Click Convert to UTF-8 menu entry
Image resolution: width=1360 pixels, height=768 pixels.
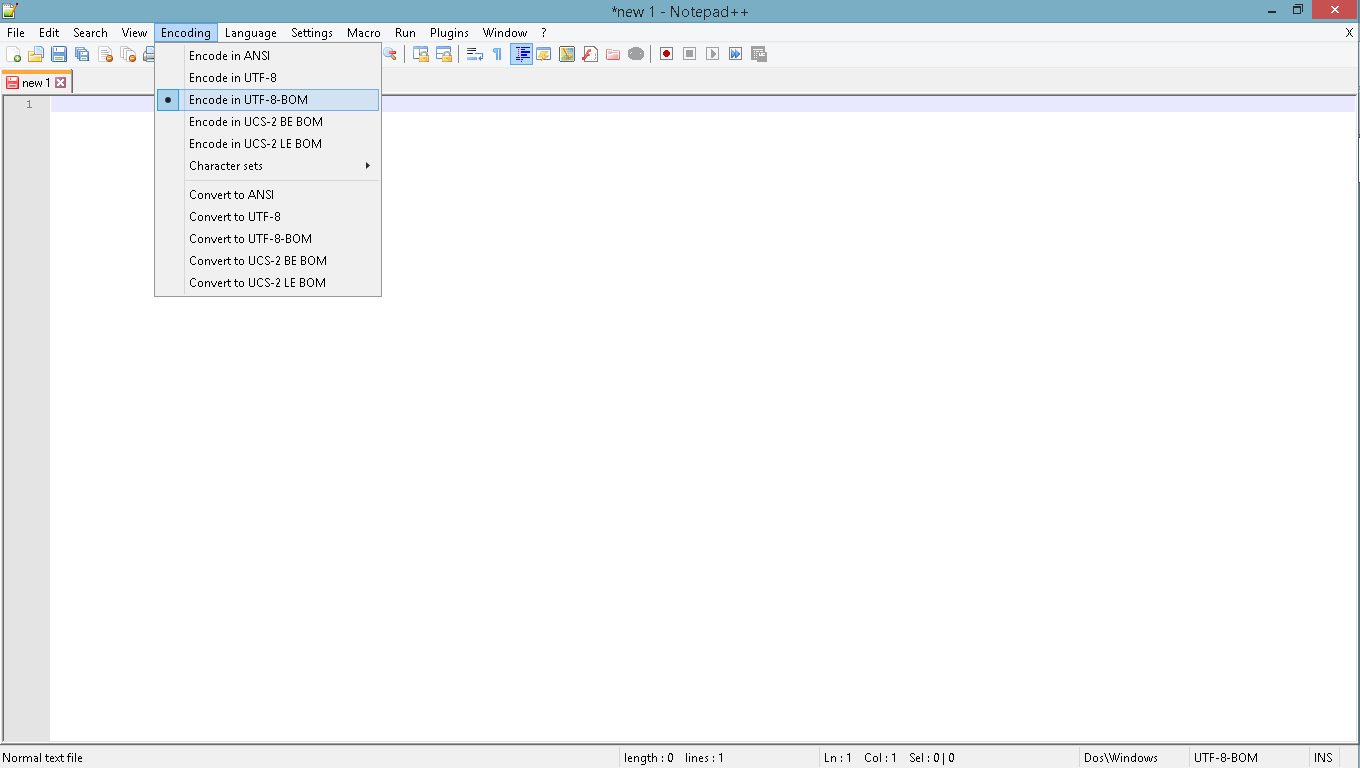coord(235,217)
